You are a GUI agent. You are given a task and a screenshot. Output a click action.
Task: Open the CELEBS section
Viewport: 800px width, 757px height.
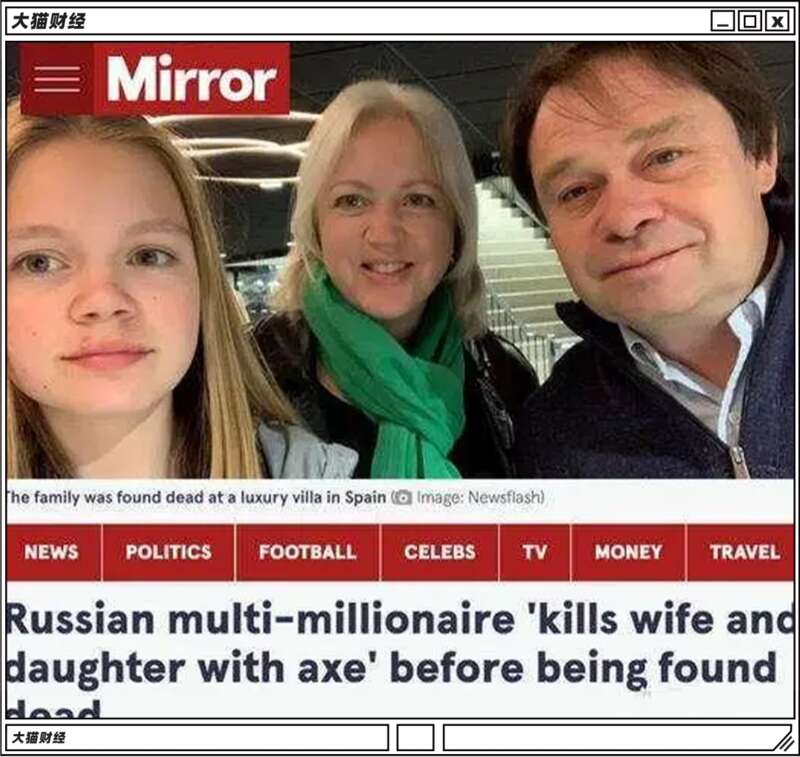point(440,552)
